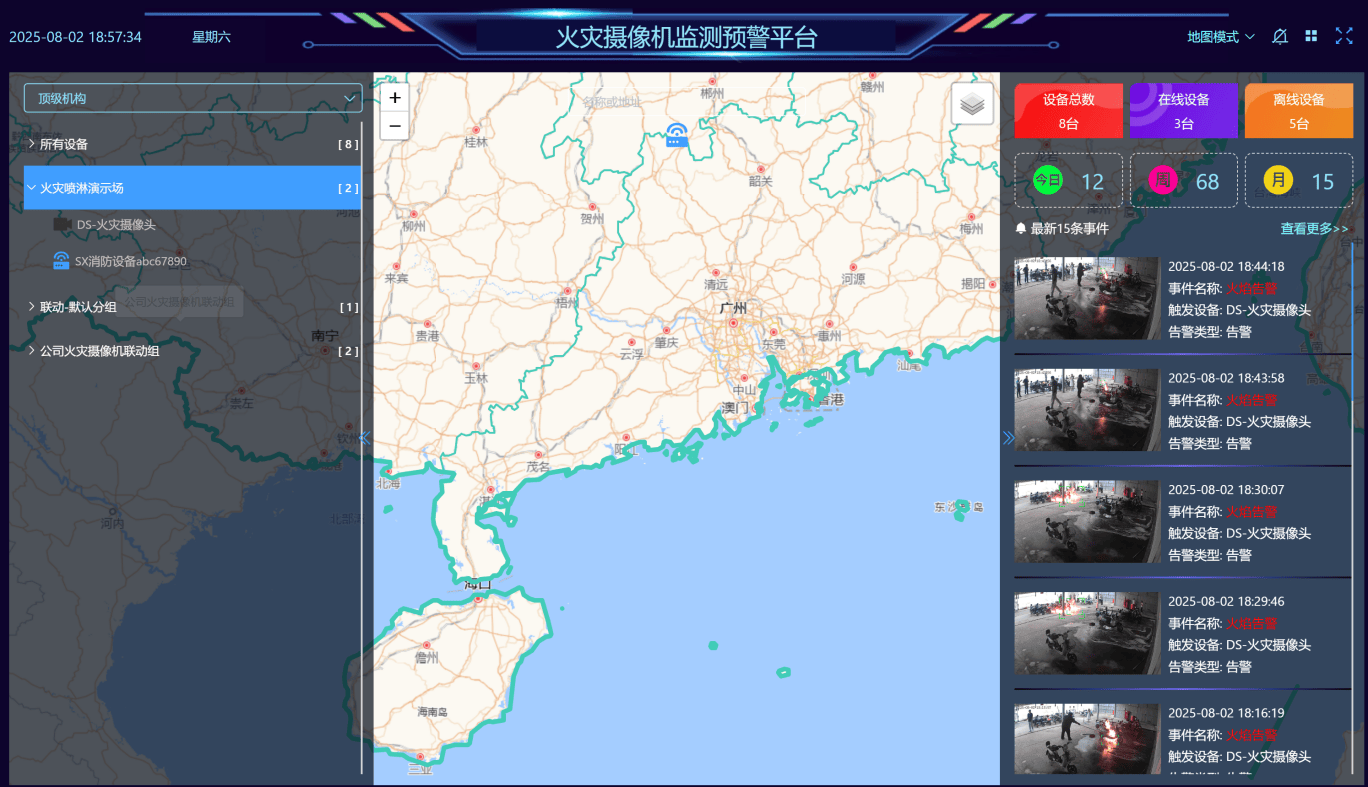Image resolution: width=1368 pixels, height=787 pixels.
Task: Collapse the left panel with double-chevron
Action: click(x=364, y=437)
